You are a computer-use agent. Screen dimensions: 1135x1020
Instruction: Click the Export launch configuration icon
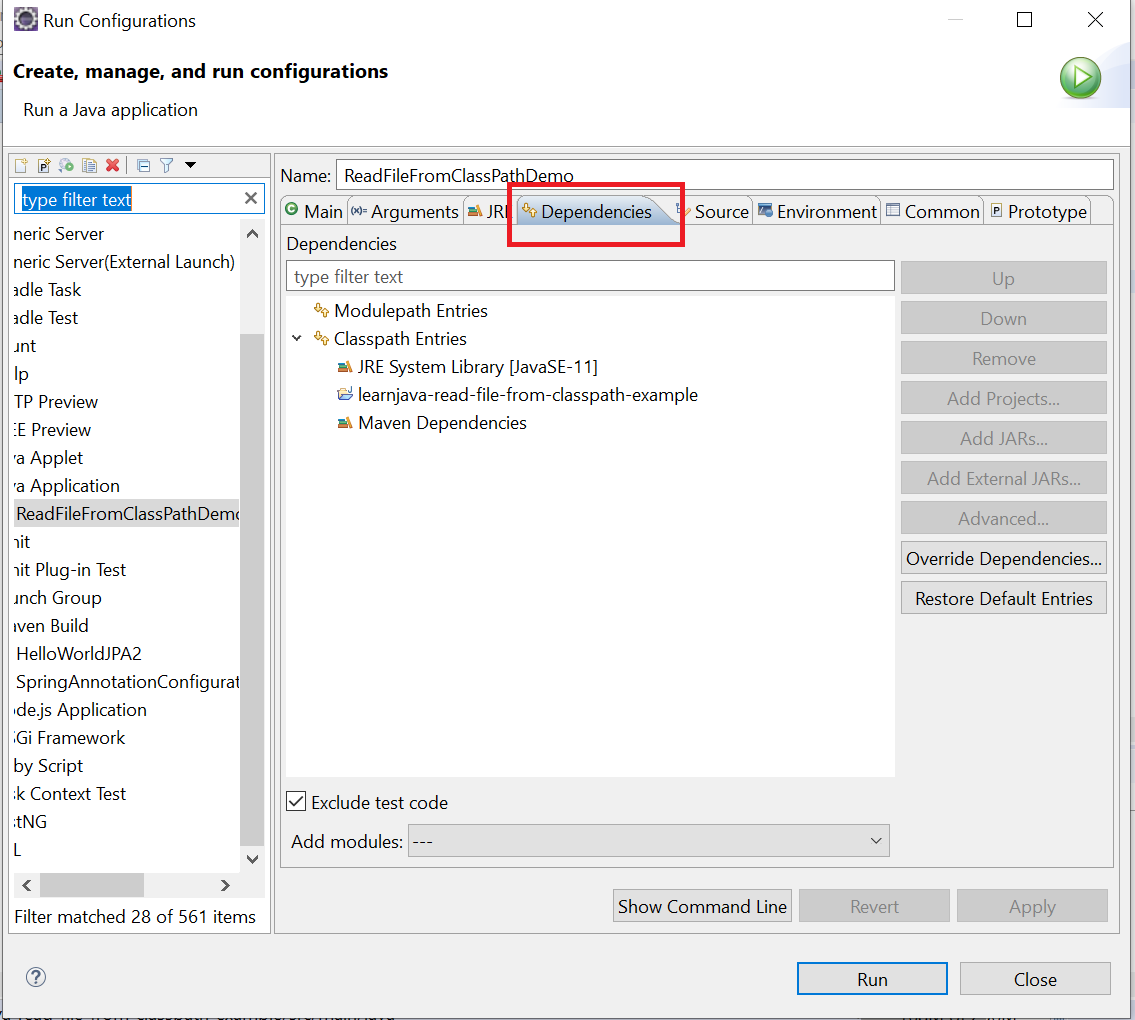67,166
